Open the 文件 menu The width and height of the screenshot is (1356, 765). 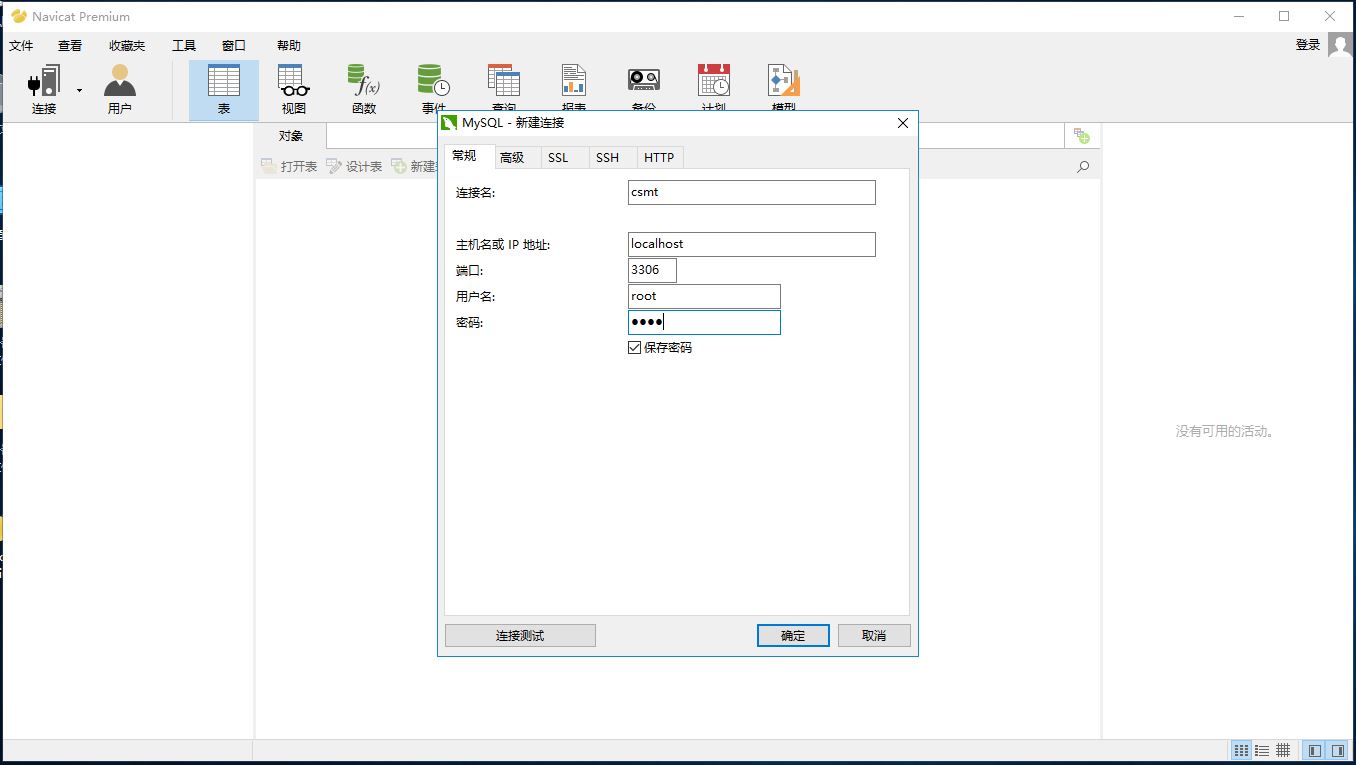click(x=21, y=46)
